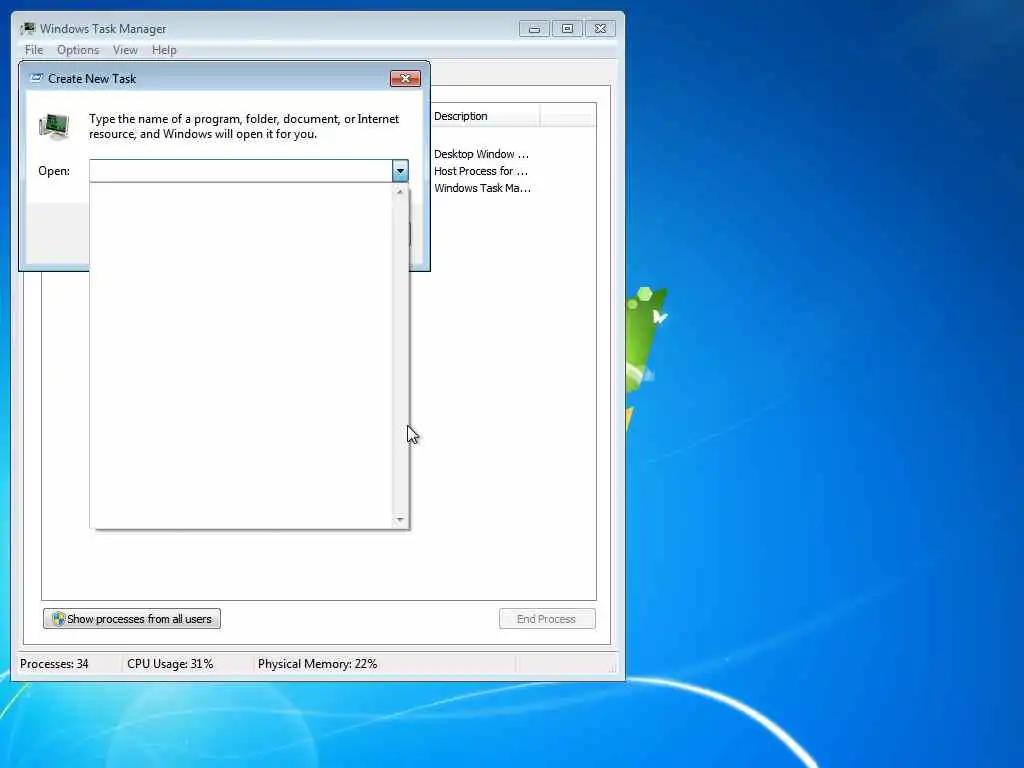1024x768 pixels.
Task: Click the dropdown list scroll up arrow
Action: pyautogui.click(x=400, y=192)
